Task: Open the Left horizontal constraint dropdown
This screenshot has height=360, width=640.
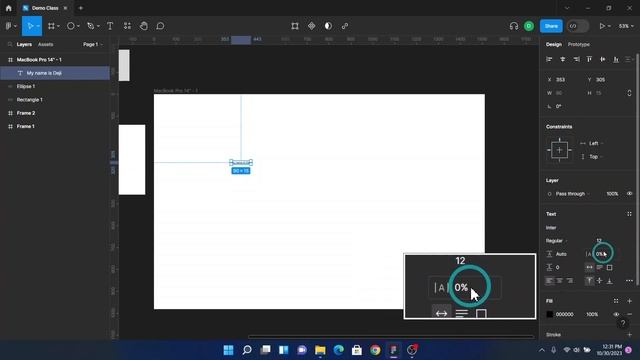Action: 596,143
